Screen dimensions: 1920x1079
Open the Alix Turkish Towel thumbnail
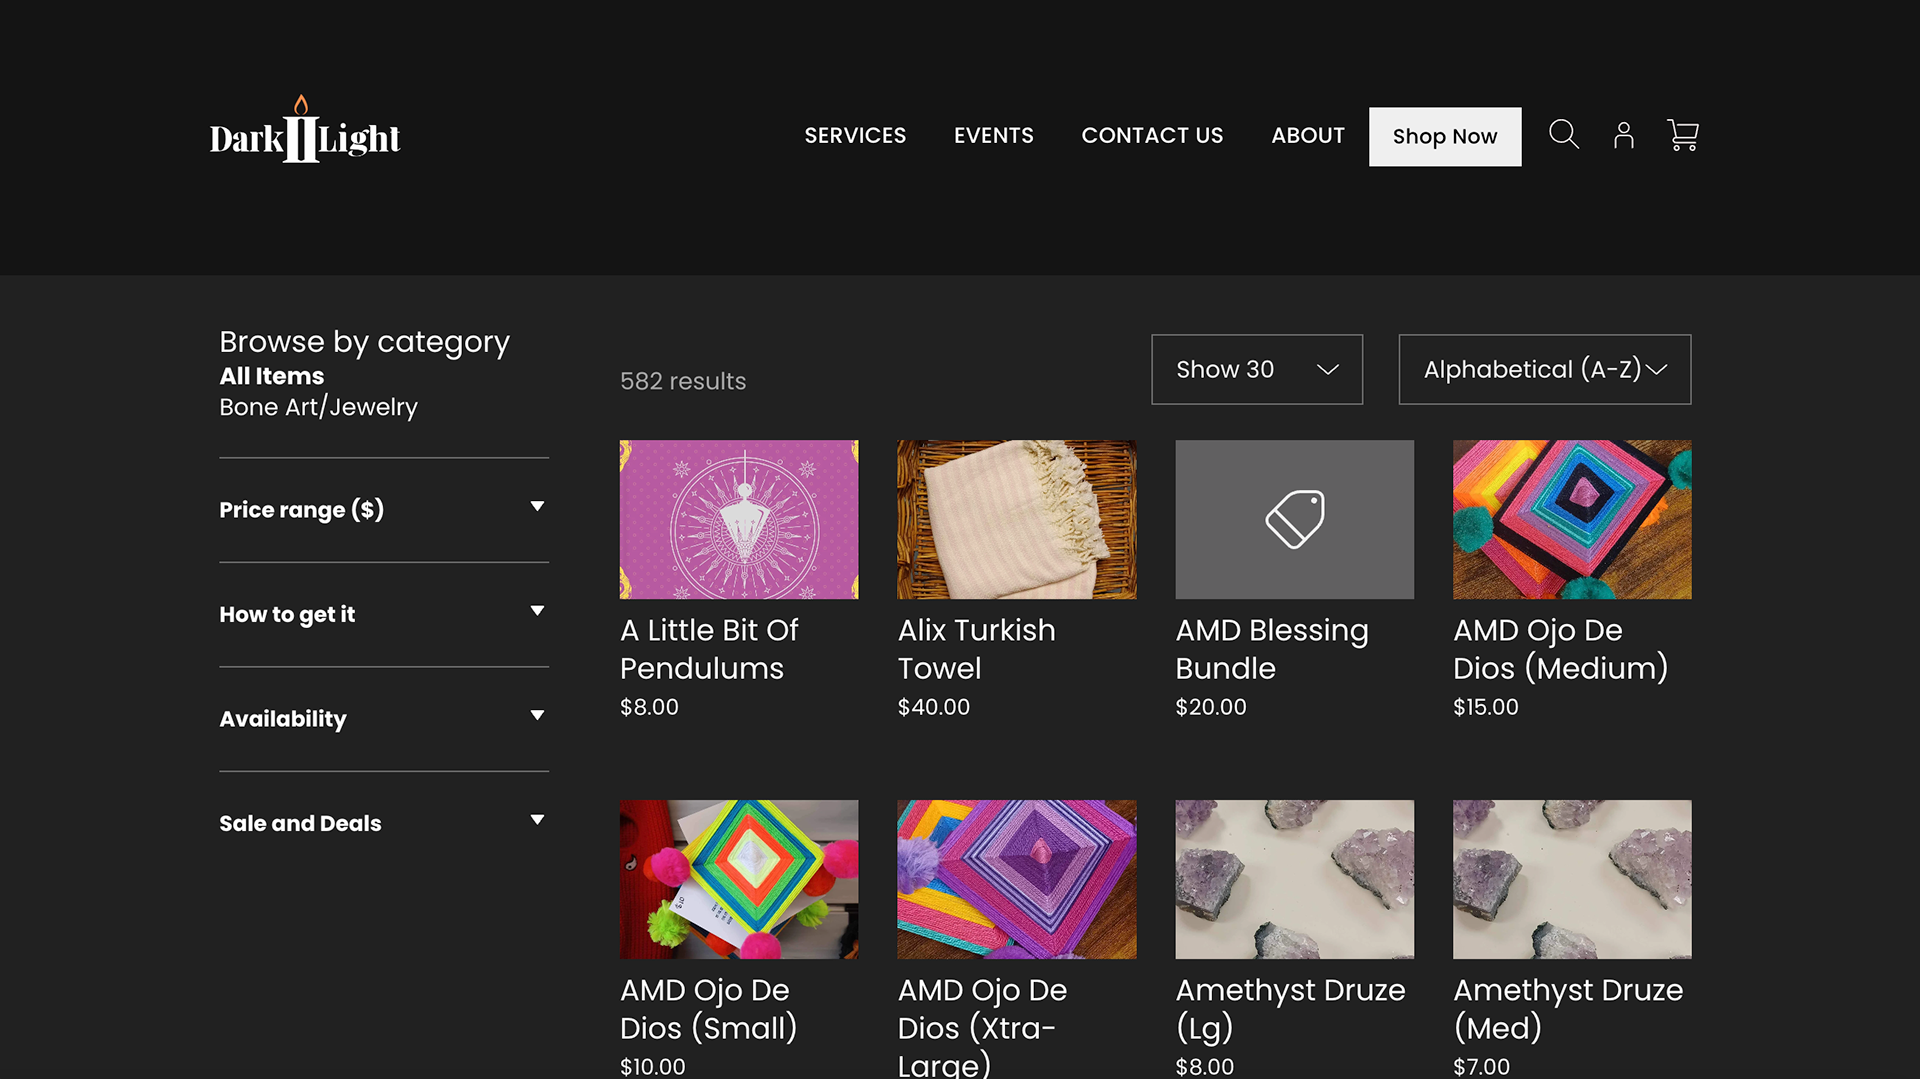(1017, 520)
